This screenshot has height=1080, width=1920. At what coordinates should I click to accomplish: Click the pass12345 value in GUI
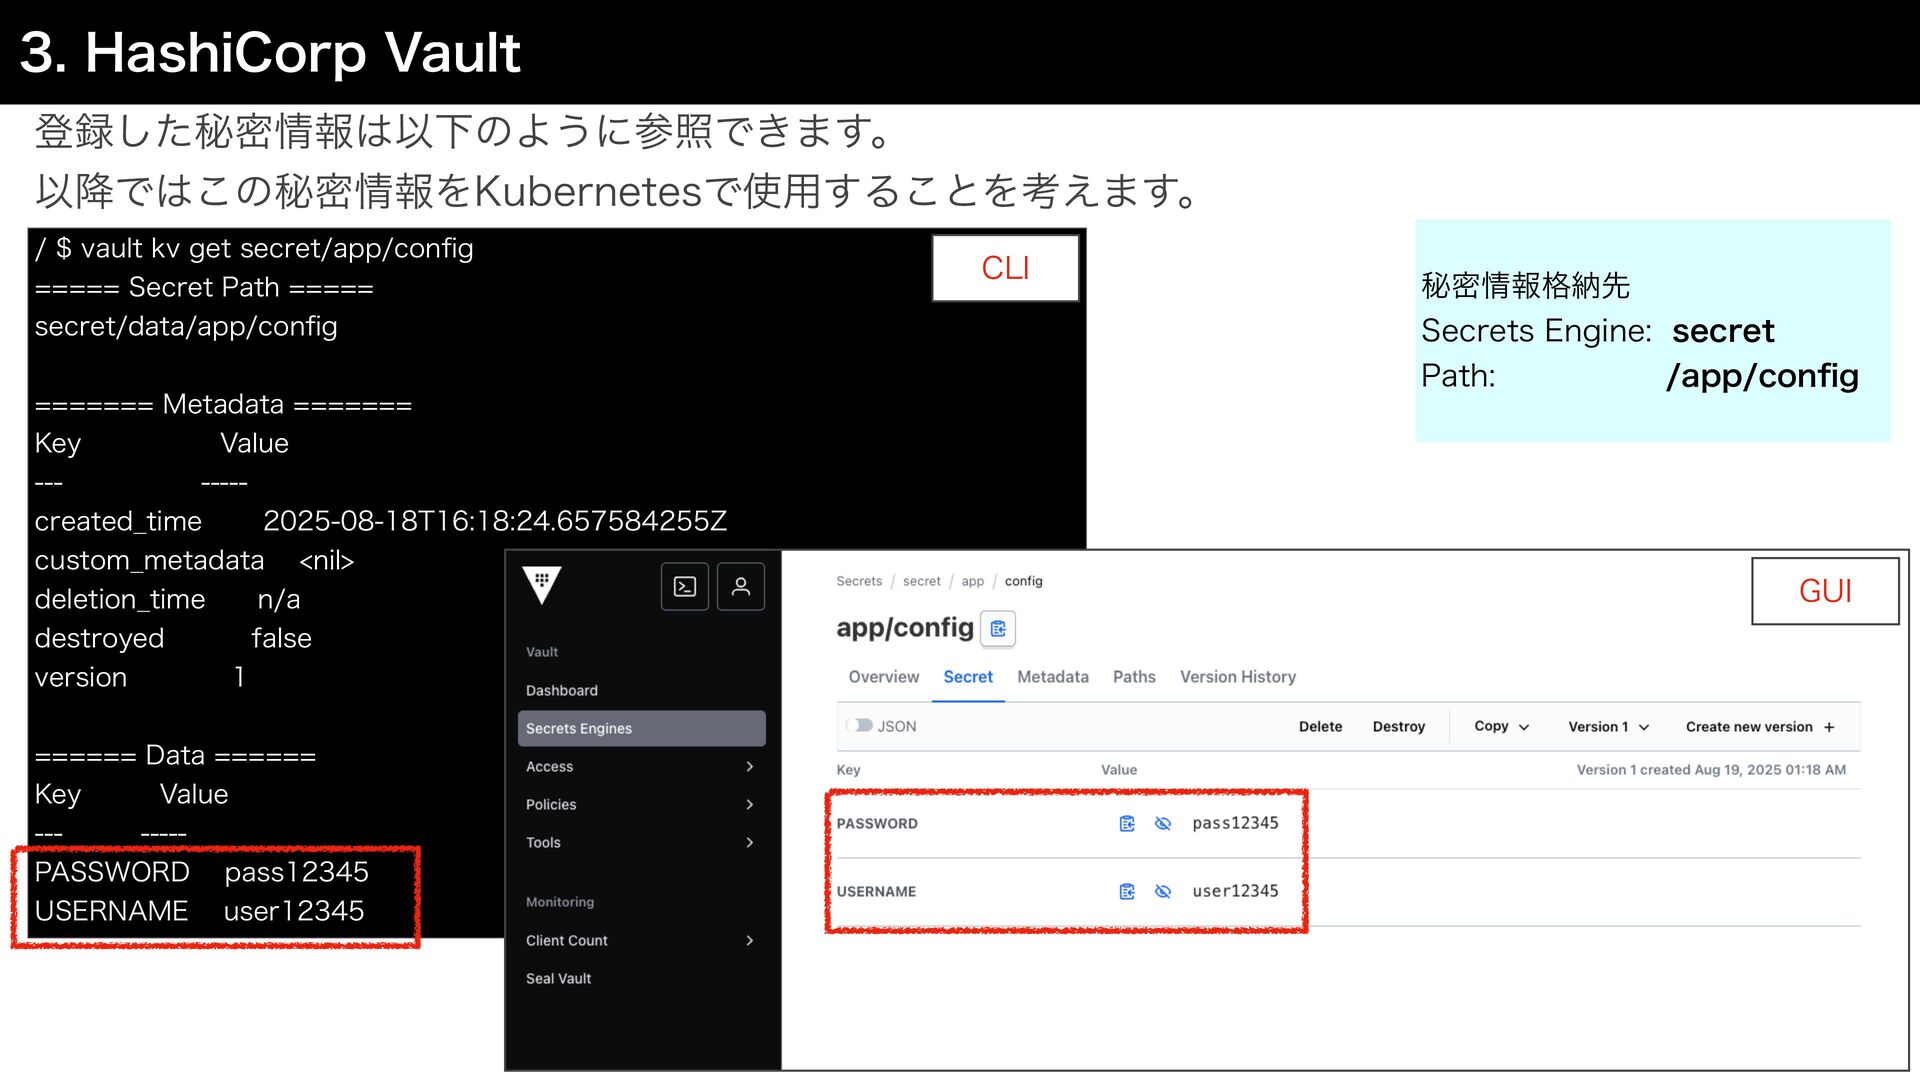pos(1235,823)
